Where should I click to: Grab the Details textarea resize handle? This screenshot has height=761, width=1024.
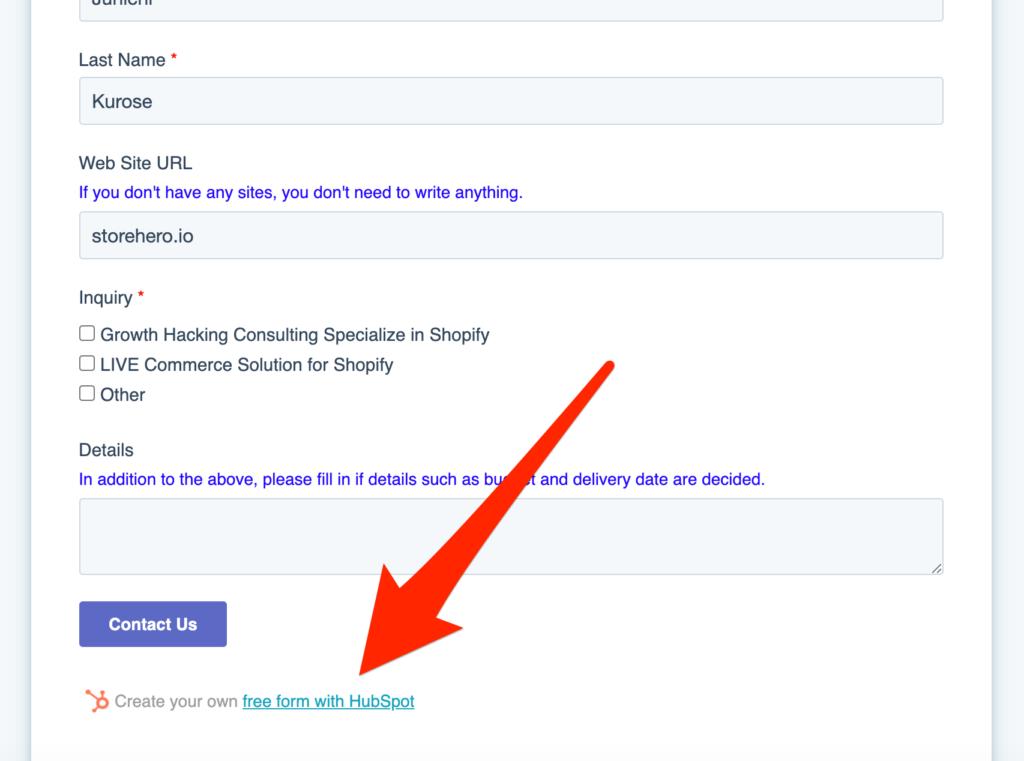936,568
